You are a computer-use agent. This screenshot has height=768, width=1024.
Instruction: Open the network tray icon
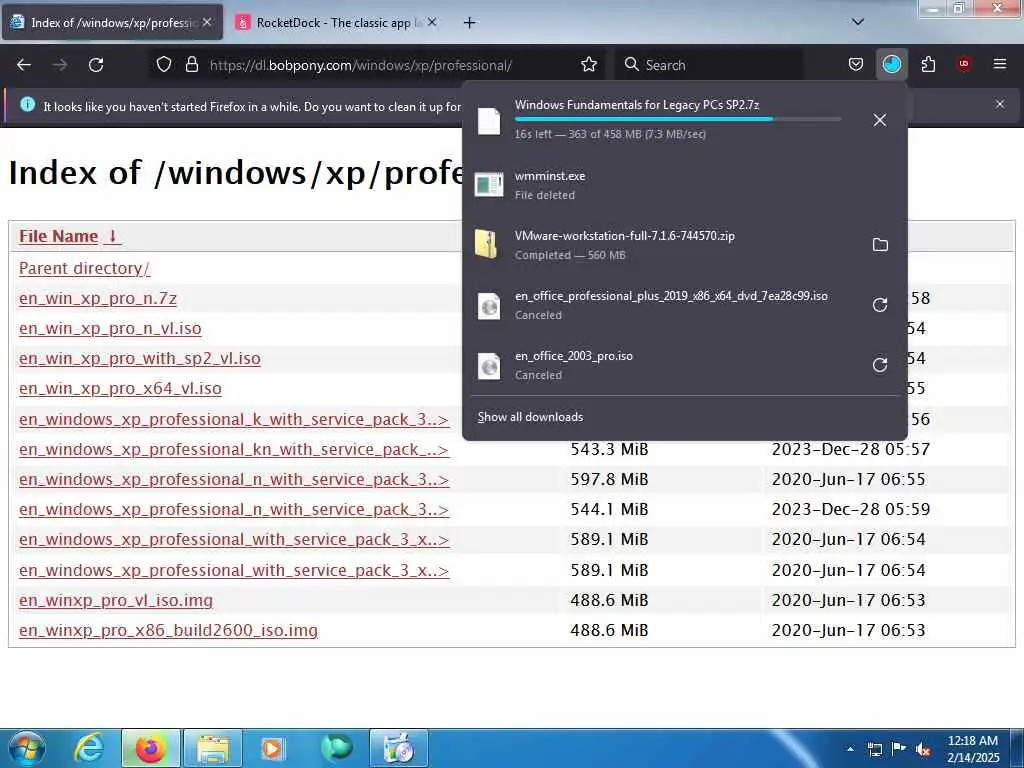click(x=874, y=749)
